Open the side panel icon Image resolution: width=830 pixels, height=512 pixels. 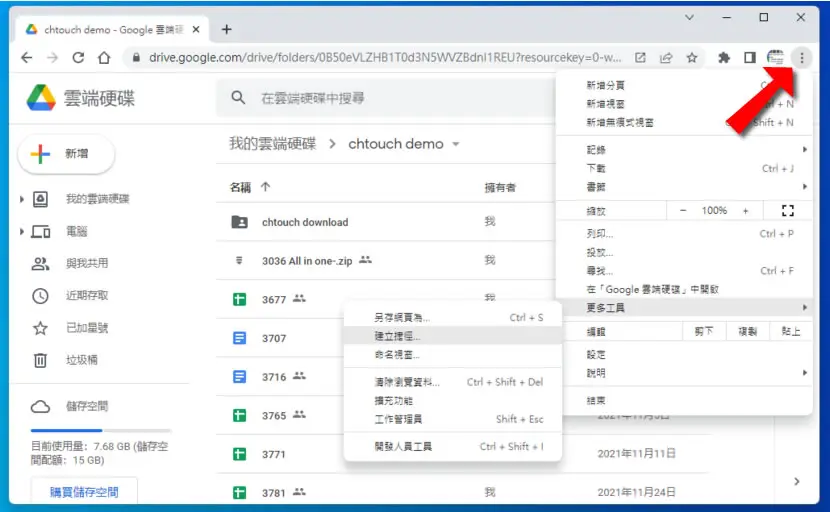750,58
